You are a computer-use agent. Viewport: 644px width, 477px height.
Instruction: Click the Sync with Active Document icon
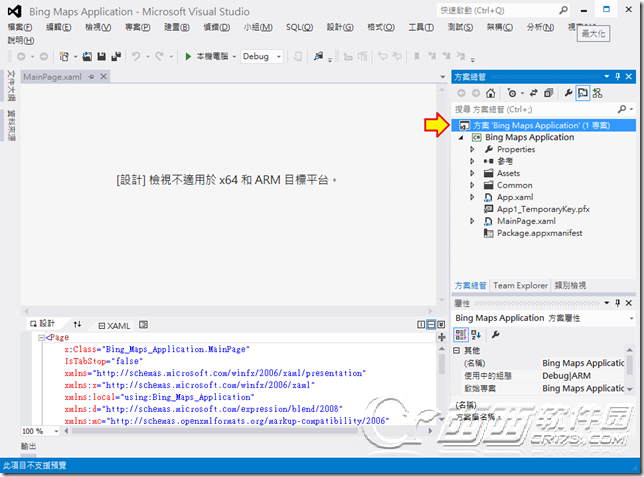tap(534, 93)
